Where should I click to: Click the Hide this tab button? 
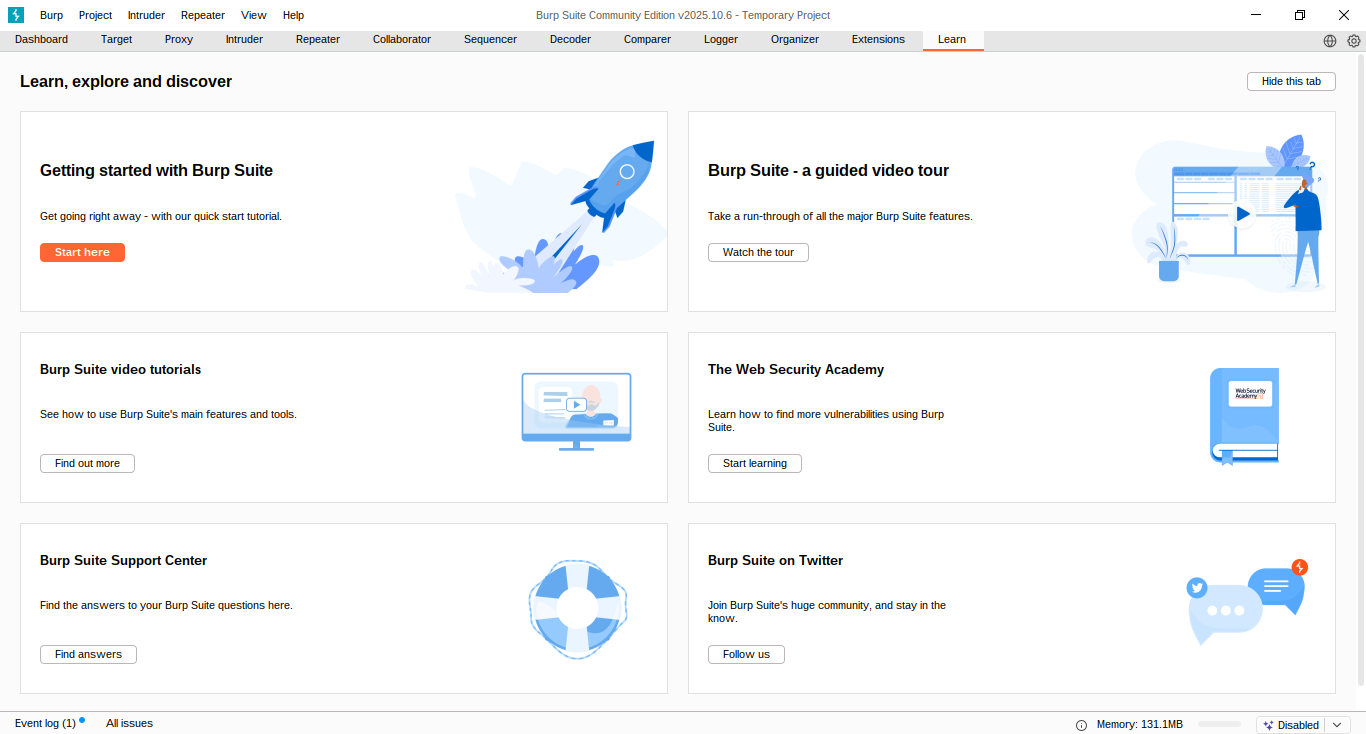tap(1291, 81)
